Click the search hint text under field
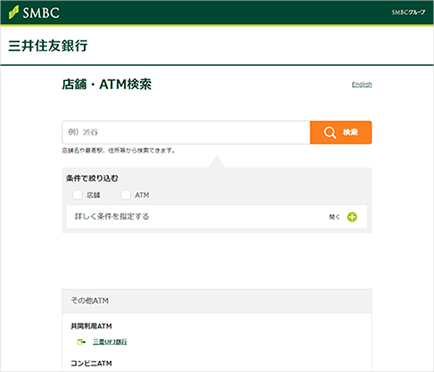This screenshot has height=372, width=434. (118, 151)
